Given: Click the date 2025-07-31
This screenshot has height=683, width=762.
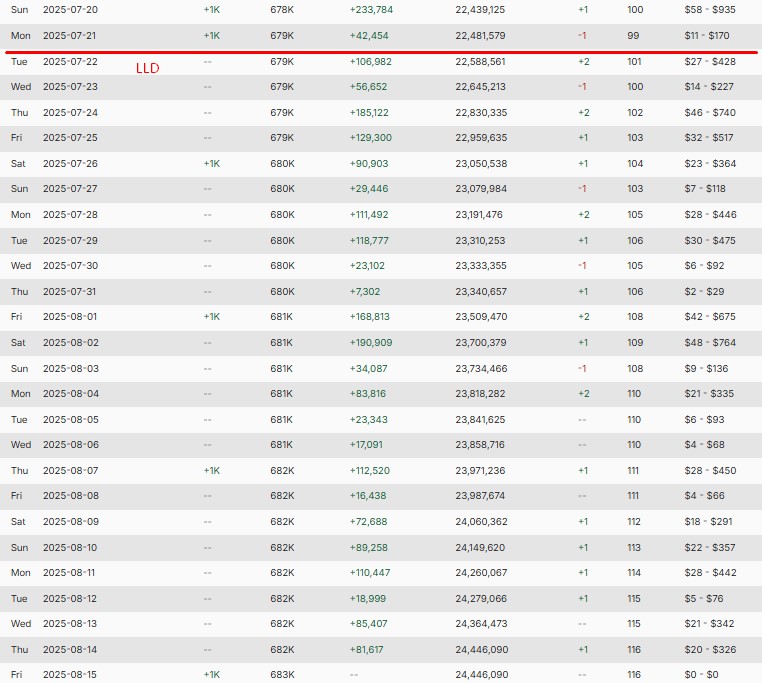Looking at the screenshot, I should coord(69,292).
